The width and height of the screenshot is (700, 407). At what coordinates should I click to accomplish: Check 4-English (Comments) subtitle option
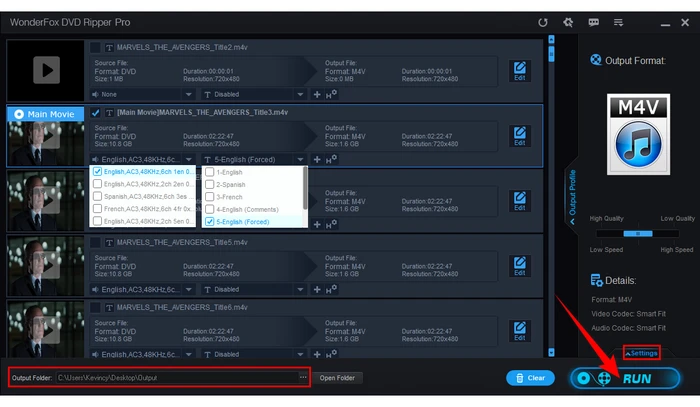point(209,209)
